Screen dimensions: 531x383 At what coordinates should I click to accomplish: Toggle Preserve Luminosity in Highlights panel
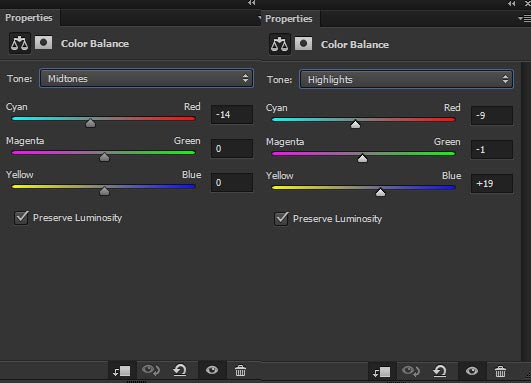click(x=281, y=219)
